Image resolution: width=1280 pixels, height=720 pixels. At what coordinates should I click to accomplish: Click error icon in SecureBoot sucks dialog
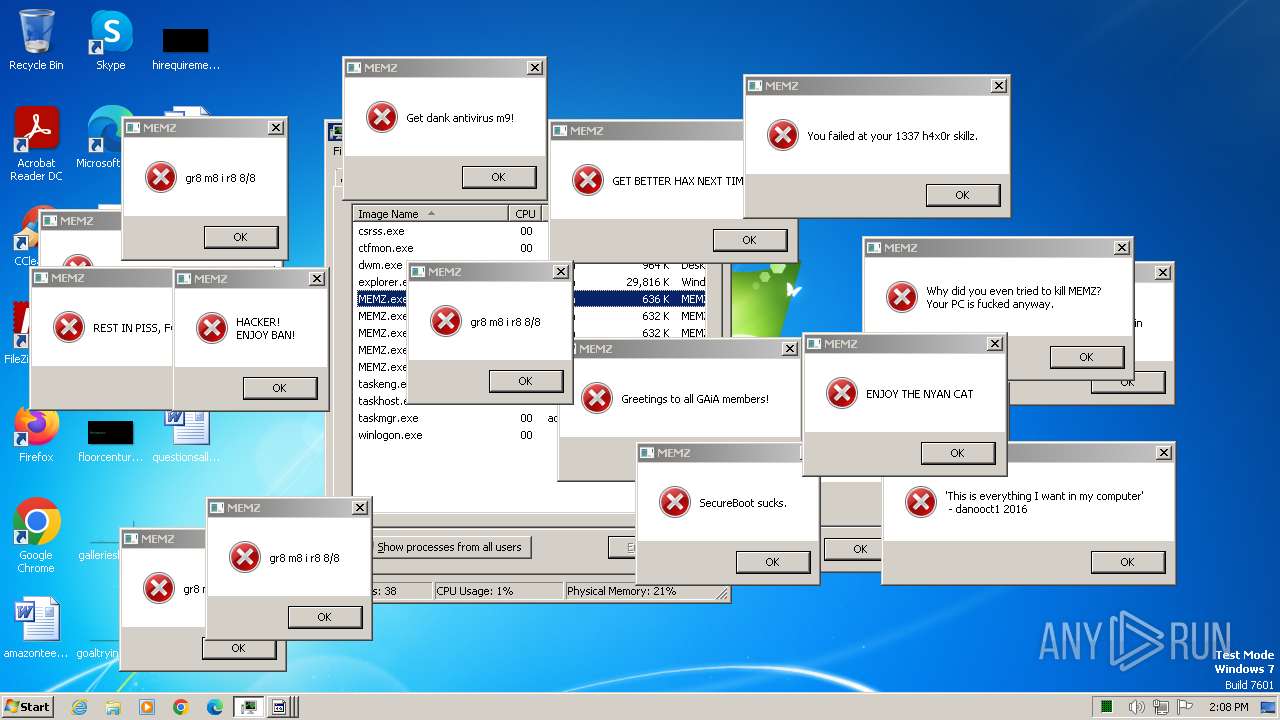[675, 502]
